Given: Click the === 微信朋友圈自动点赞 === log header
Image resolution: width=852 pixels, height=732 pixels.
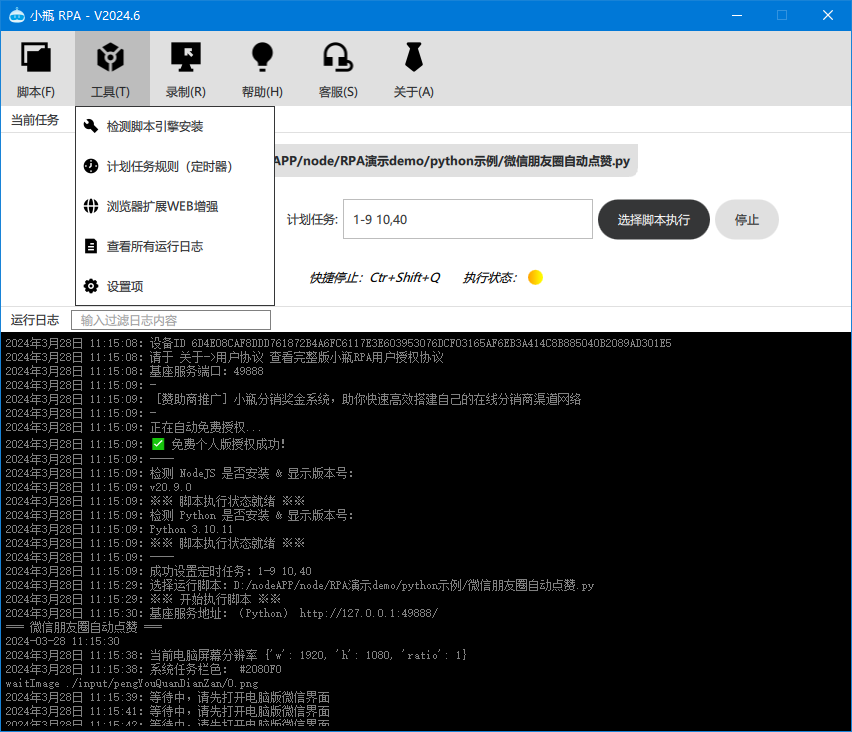Looking at the screenshot, I should [84, 628].
